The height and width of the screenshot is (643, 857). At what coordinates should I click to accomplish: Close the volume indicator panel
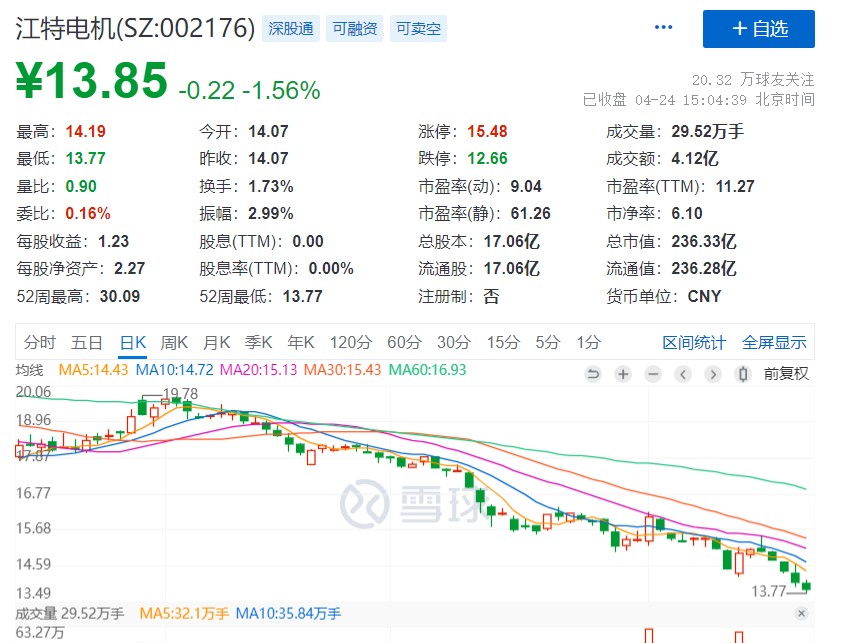pos(801,613)
